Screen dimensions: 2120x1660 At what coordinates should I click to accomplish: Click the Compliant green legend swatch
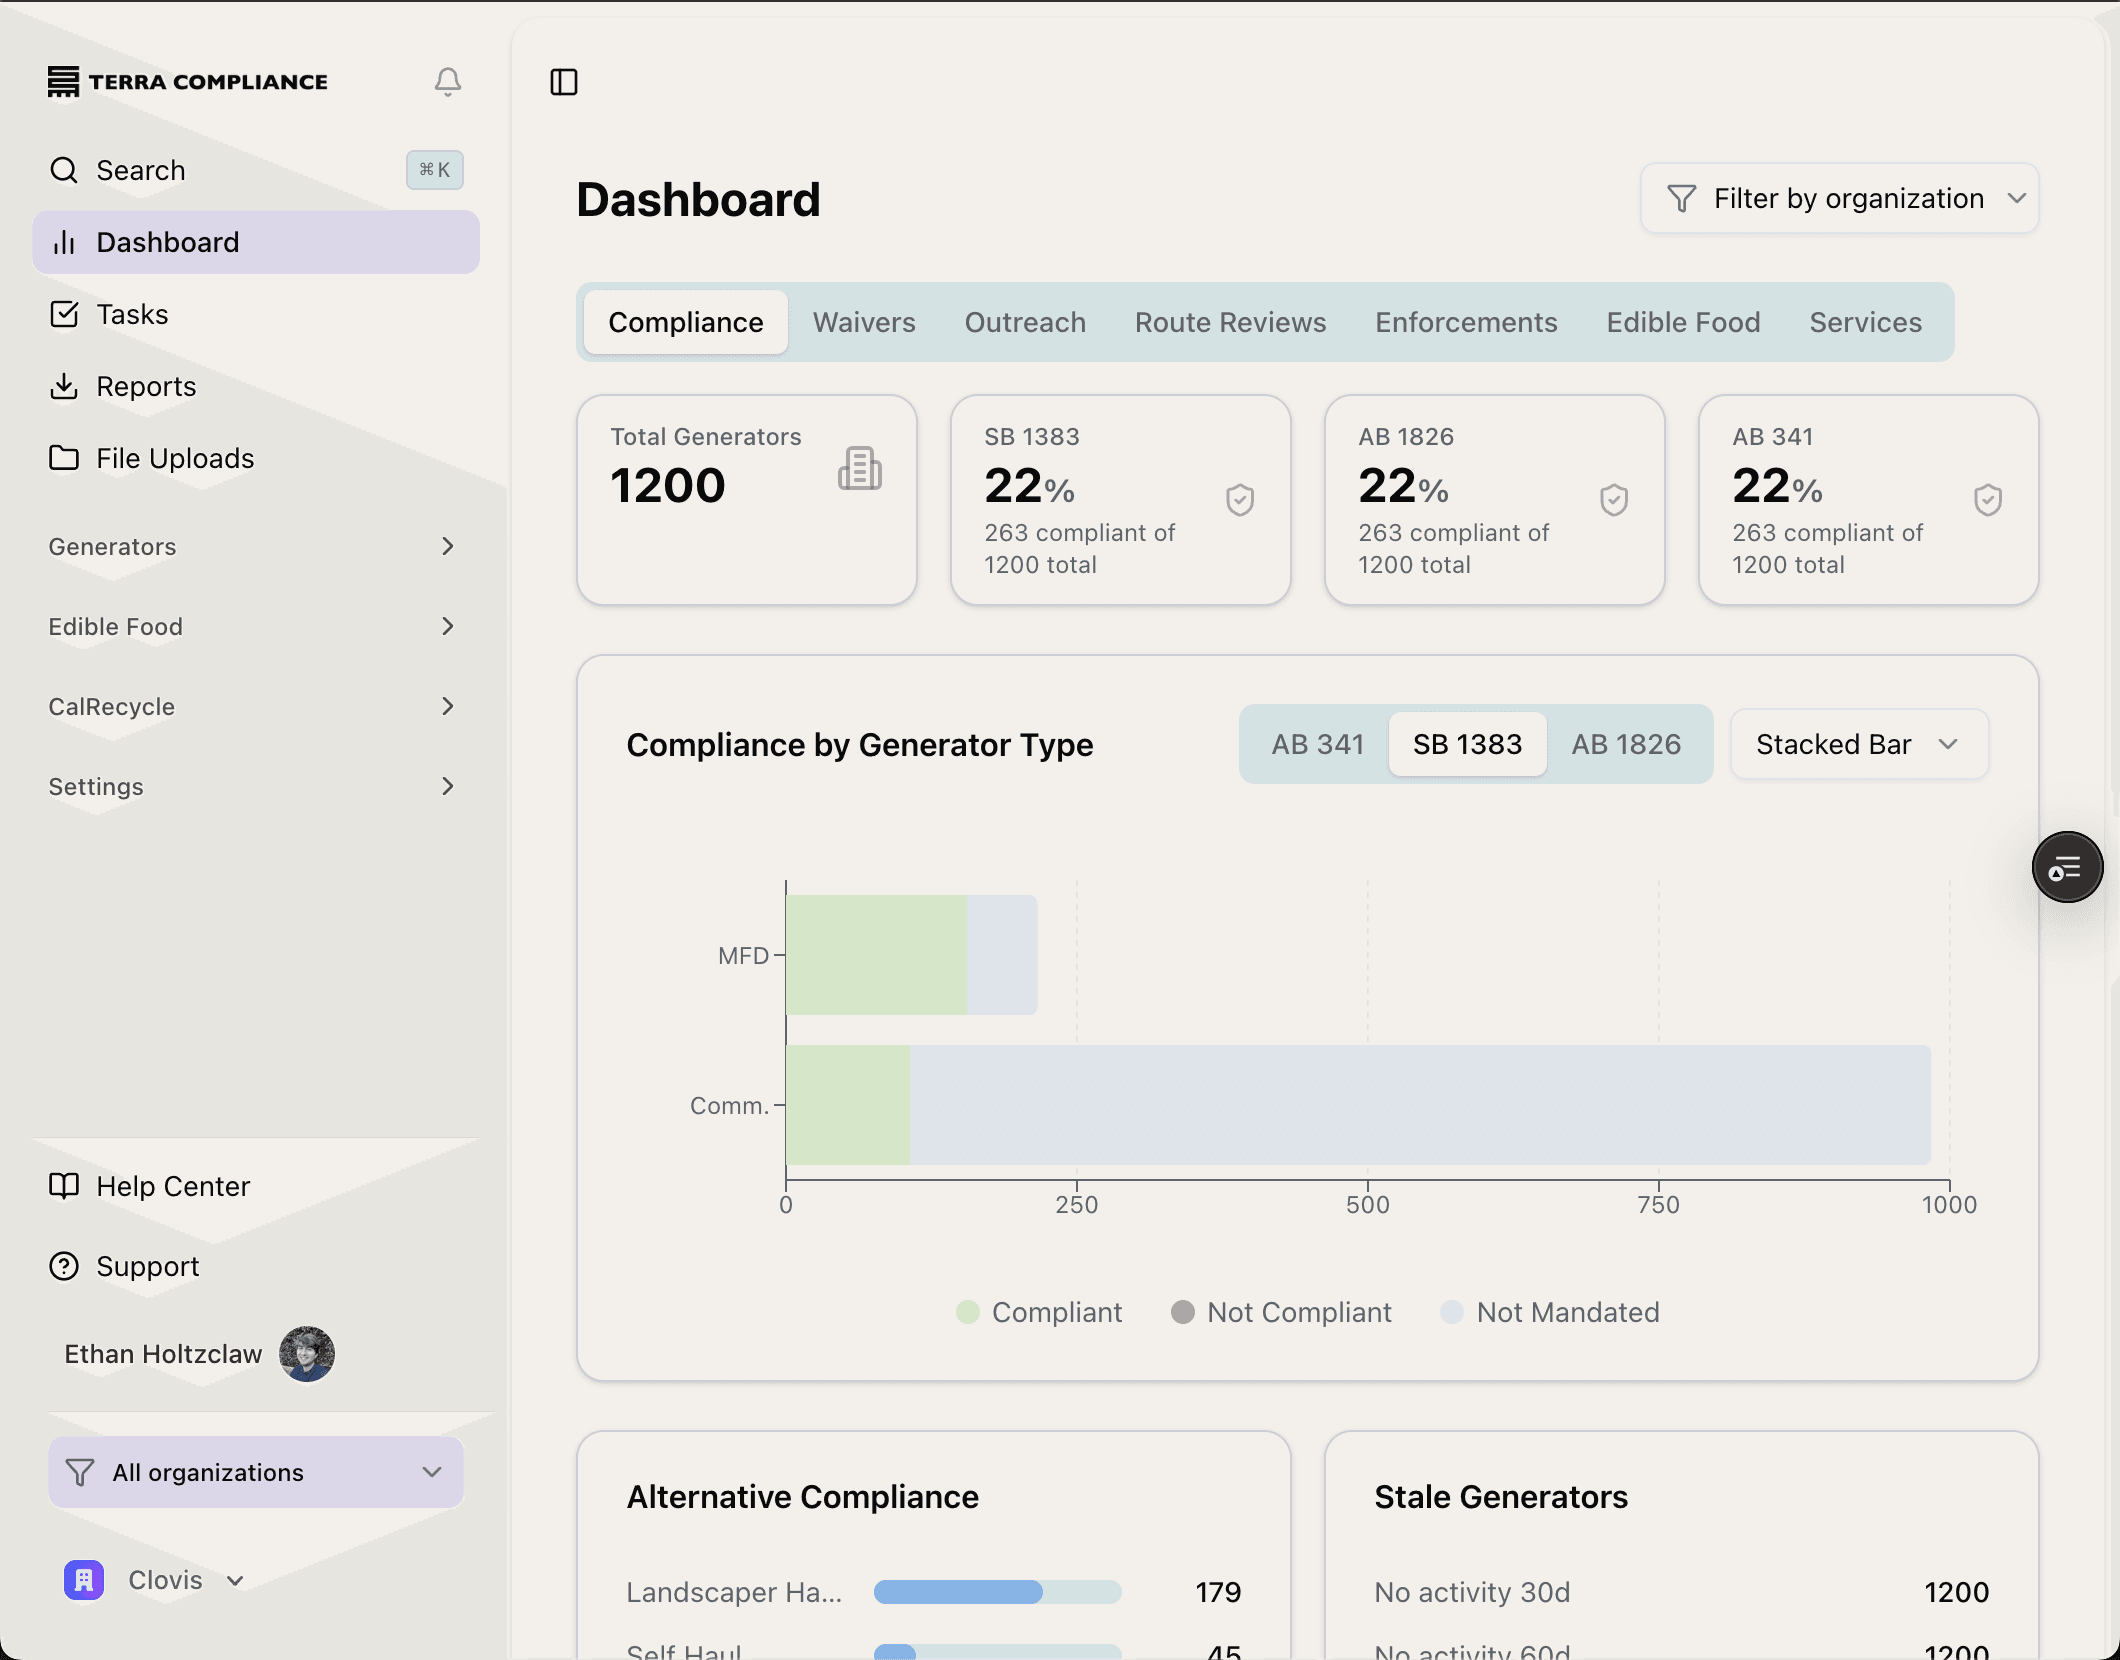click(967, 1312)
